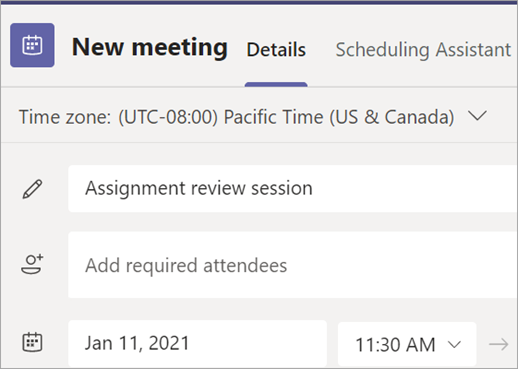Expand the time zone chevron

click(x=477, y=116)
